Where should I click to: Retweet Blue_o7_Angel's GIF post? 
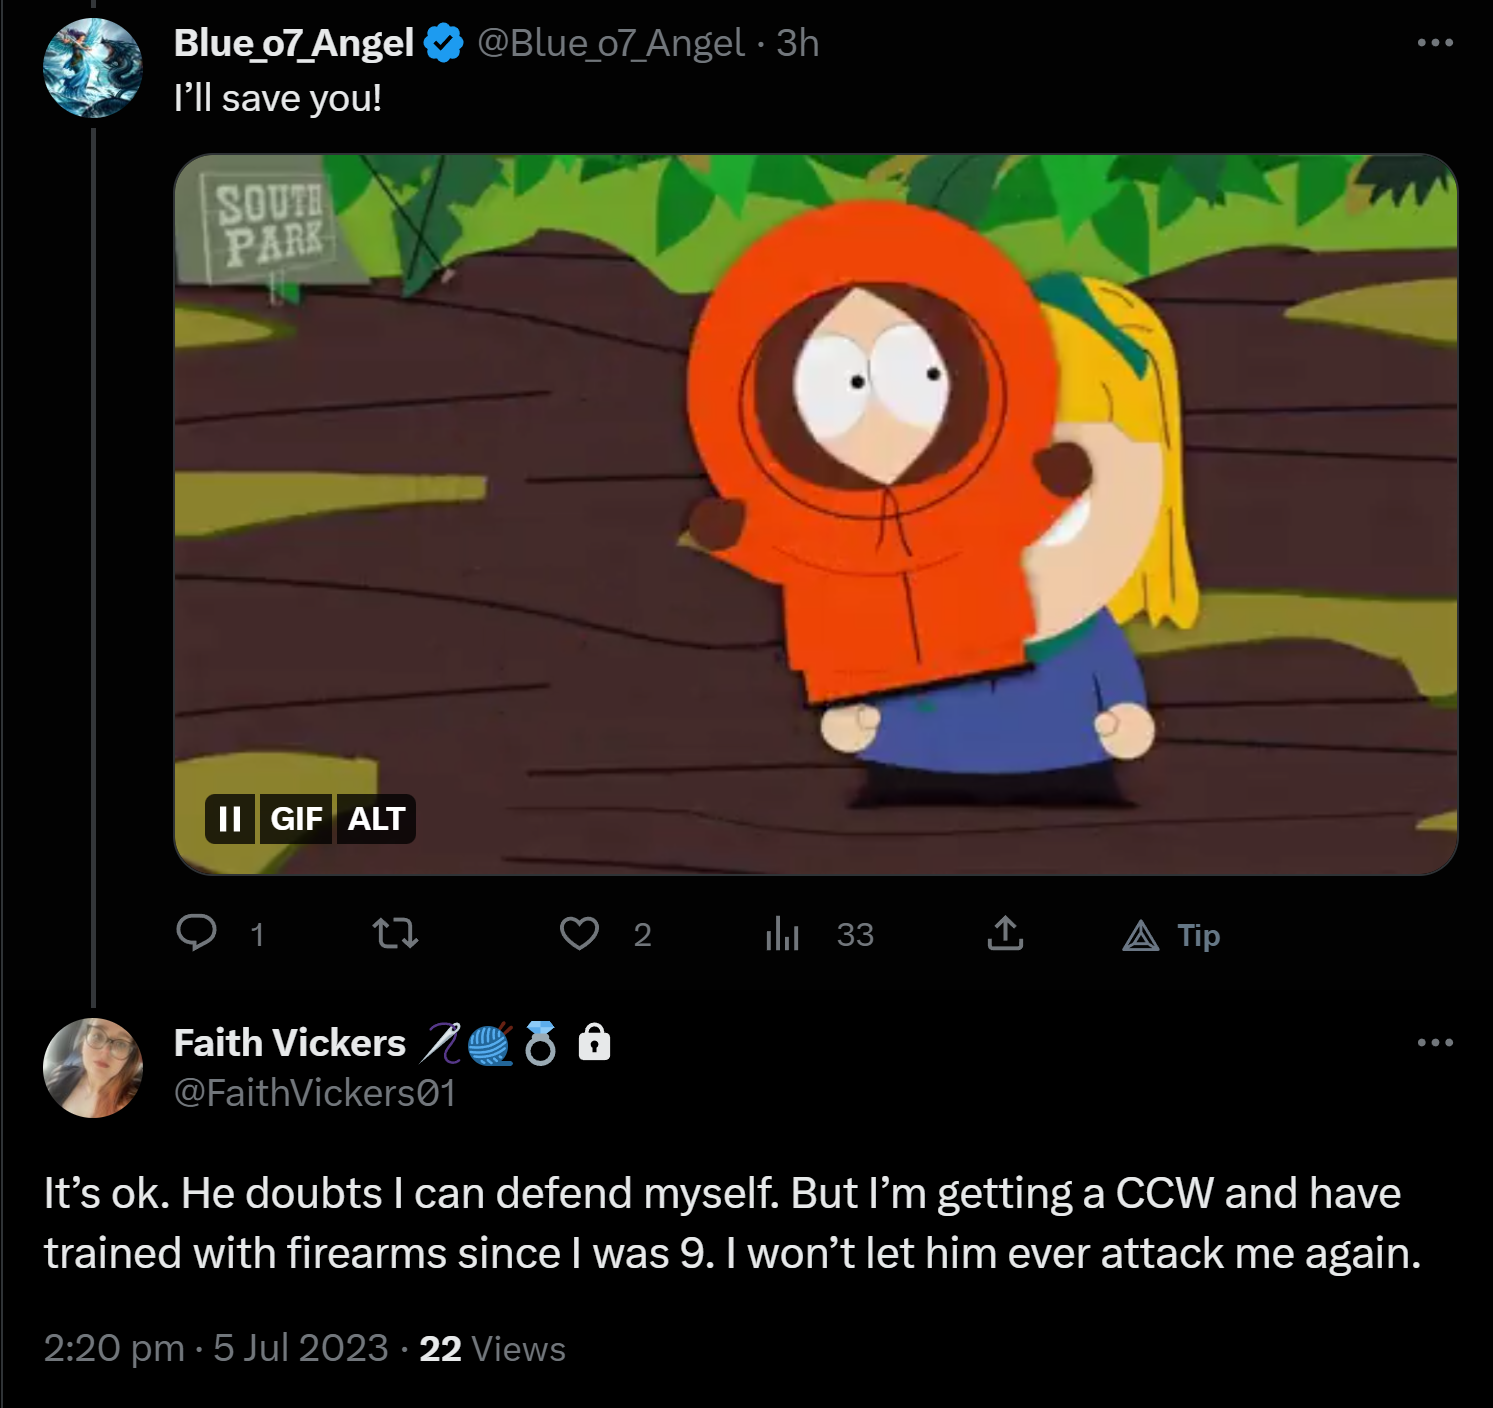point(395,934)
